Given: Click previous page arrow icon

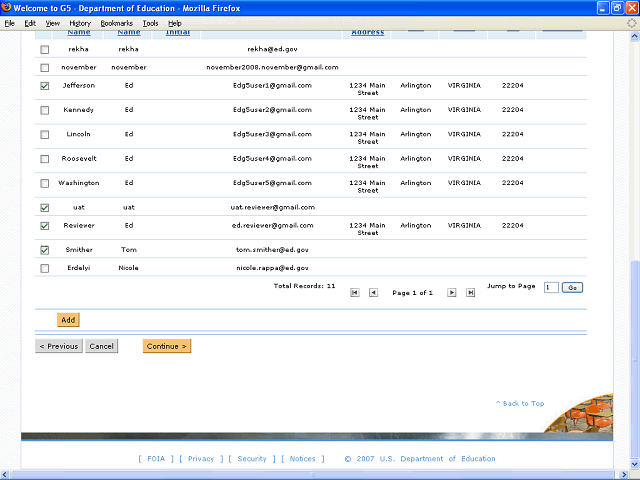Looking at the screenshot, I should pos(373,293).
